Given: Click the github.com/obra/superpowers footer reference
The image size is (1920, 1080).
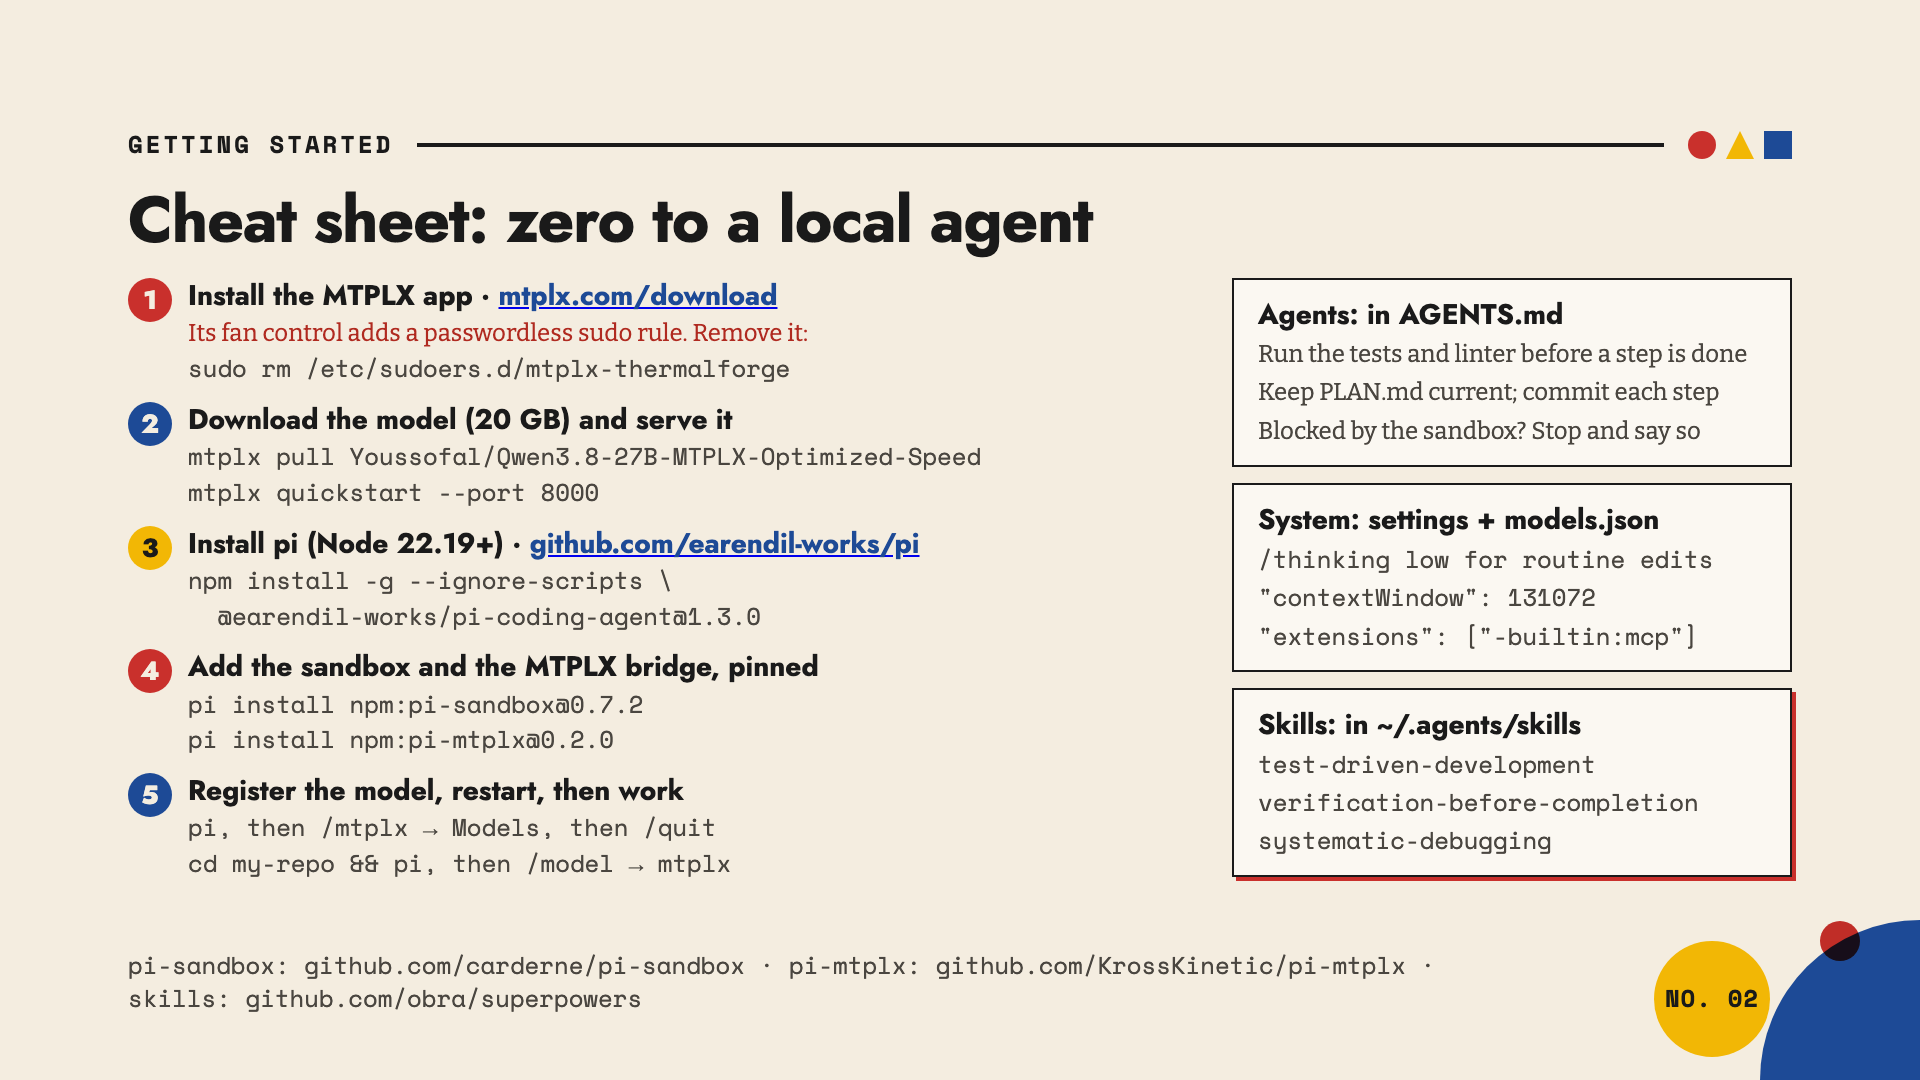Looking at the screenshot, I should (x=443, y=999).
